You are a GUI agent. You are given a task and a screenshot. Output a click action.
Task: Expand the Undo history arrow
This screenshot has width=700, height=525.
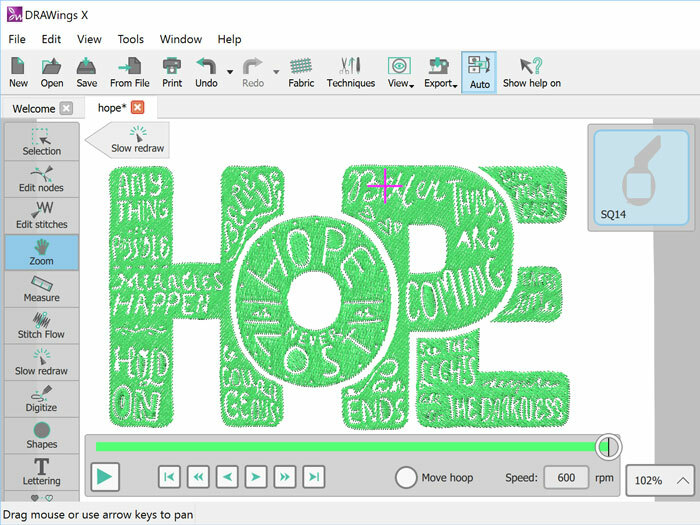click(230, 72)
